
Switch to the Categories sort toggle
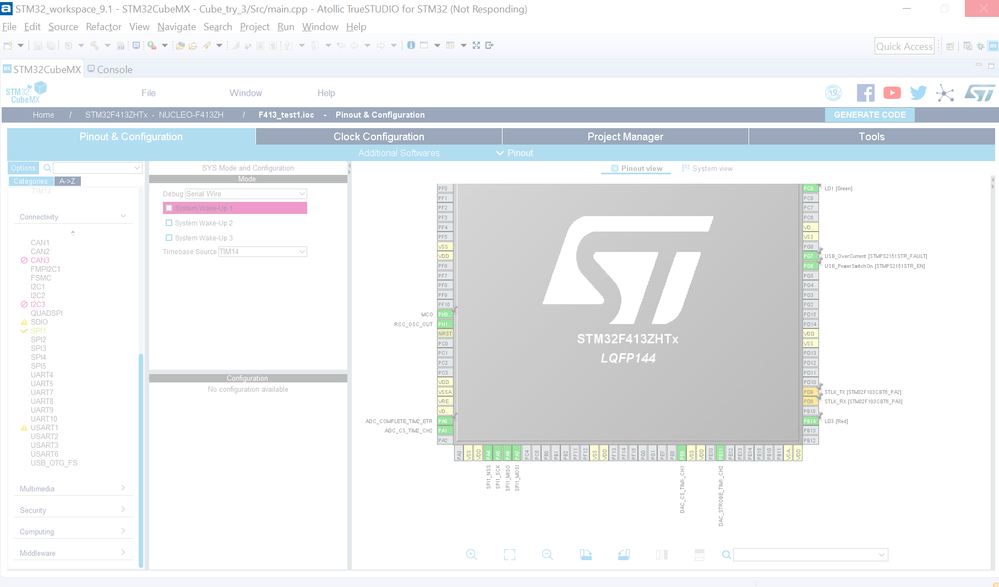tap(31, 182)
